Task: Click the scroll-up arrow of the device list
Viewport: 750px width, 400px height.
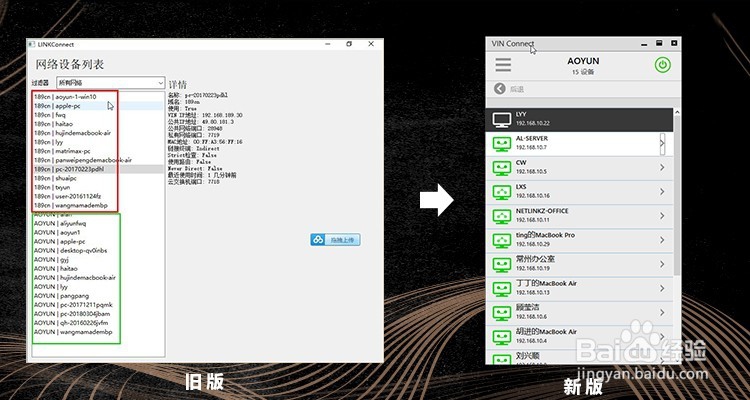Action: [x=677, y=112]
